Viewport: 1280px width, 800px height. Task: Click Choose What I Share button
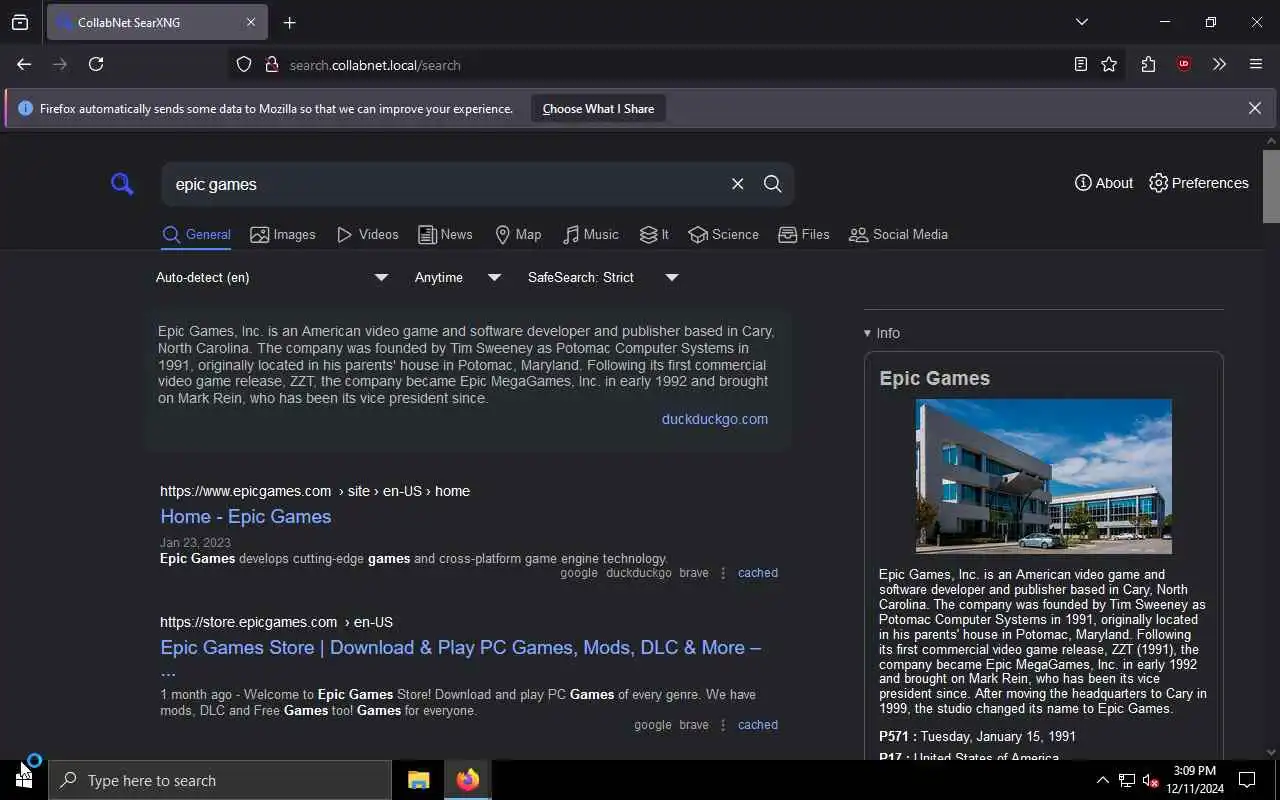[598, 109]
